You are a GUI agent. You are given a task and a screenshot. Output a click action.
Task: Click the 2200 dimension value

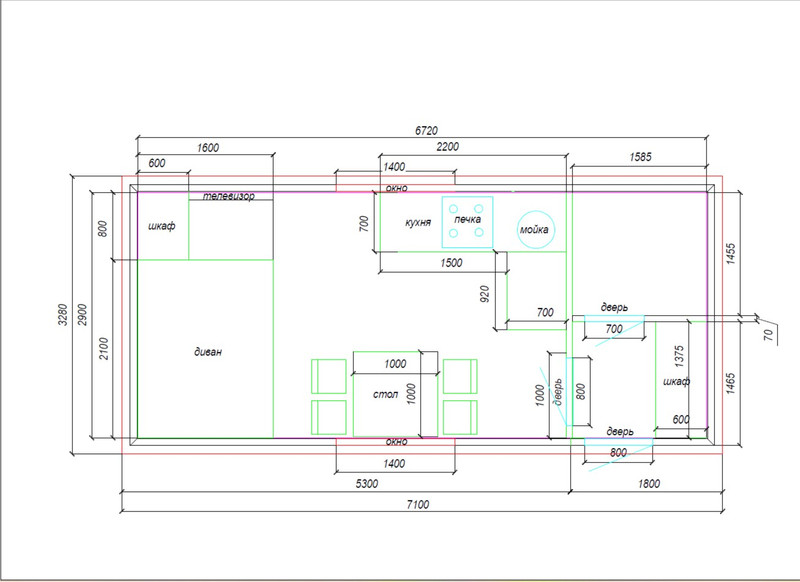click(x=447, y=147)
